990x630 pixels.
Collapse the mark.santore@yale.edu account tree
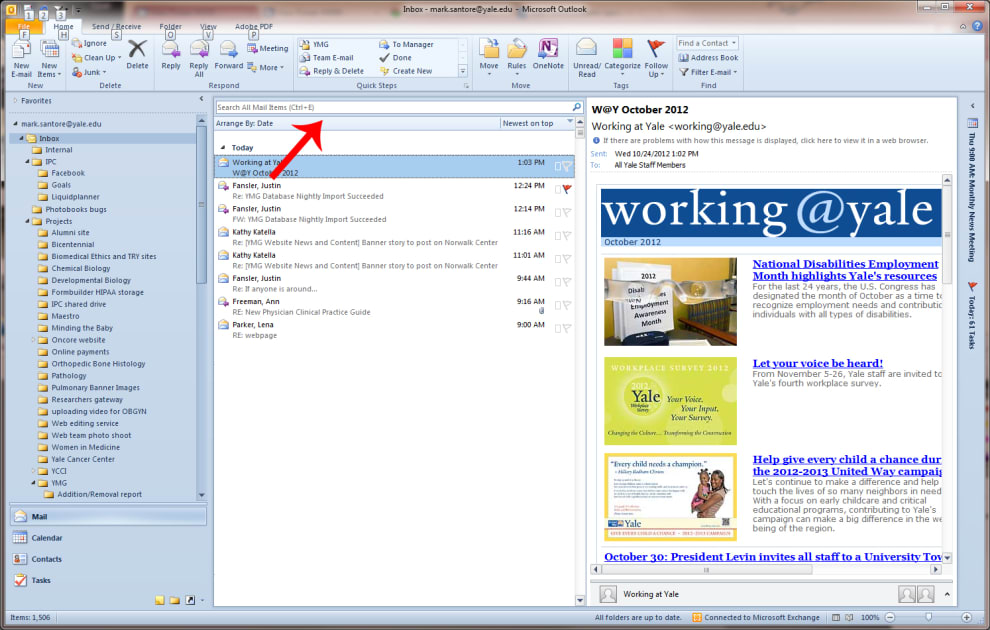coord(16,124)
